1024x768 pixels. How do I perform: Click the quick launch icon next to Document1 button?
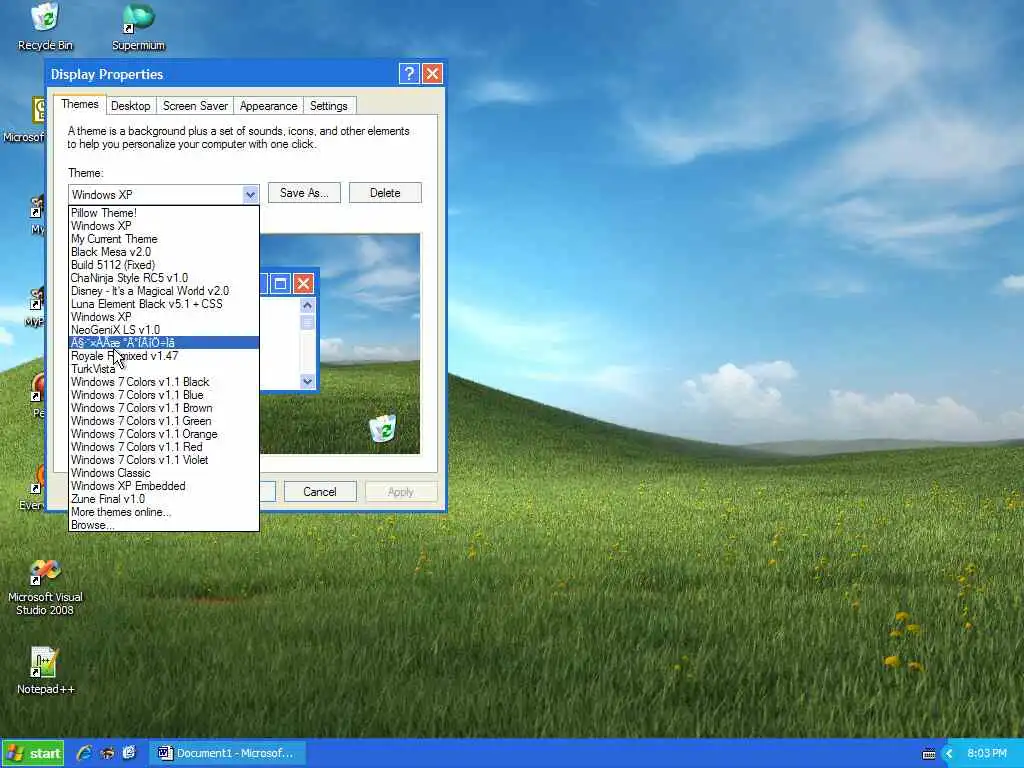129,753
